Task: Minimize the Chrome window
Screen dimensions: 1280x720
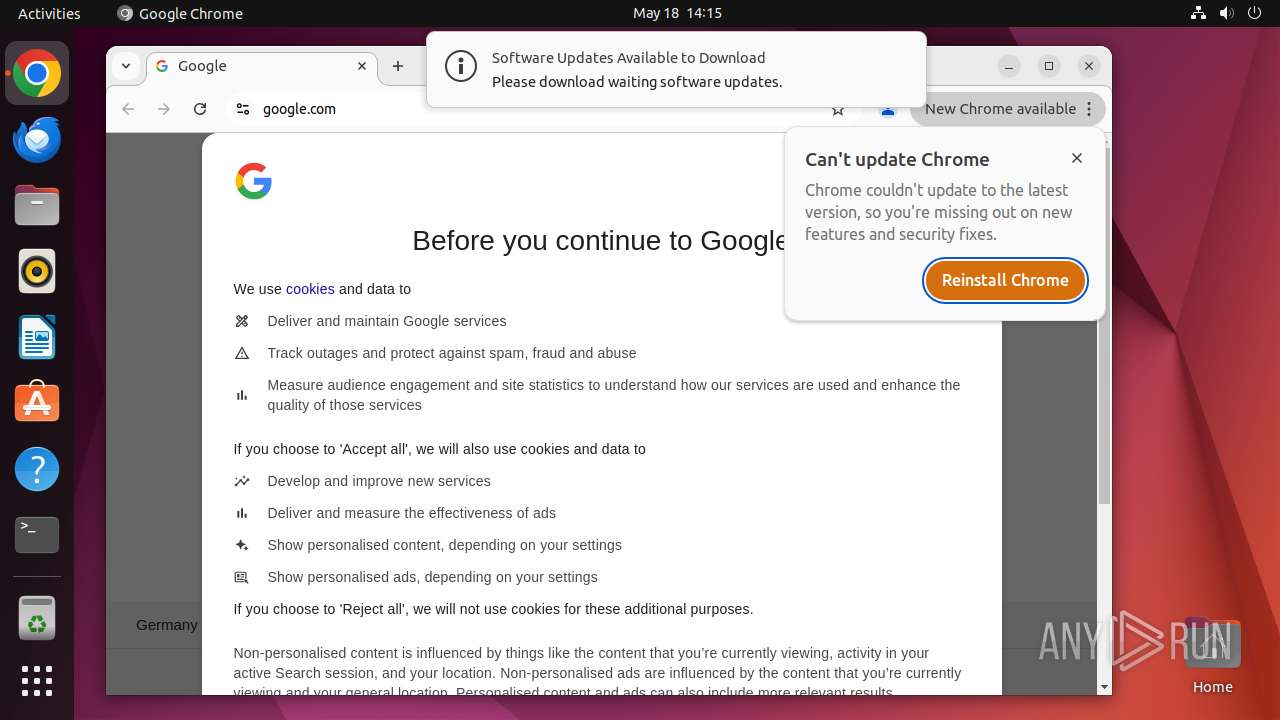Action: pos(1009,66)
